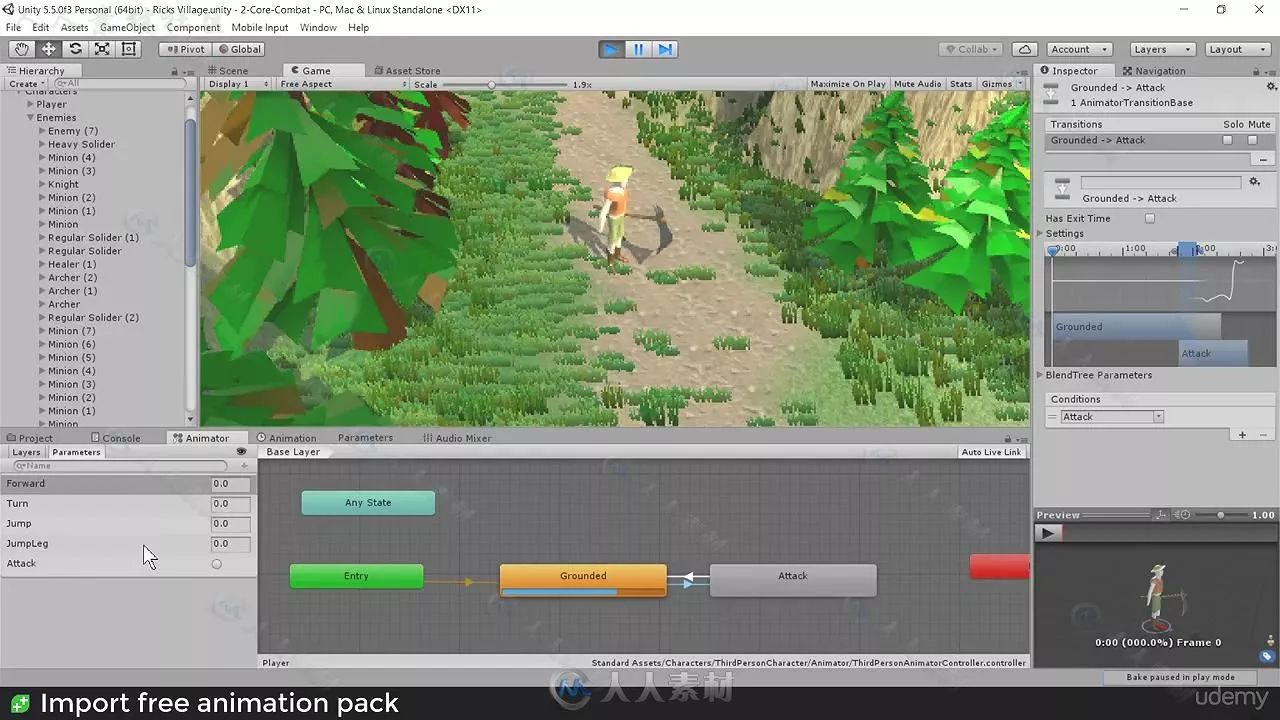
Task: Toggle Pivot handle position
Action: (185, 49)
